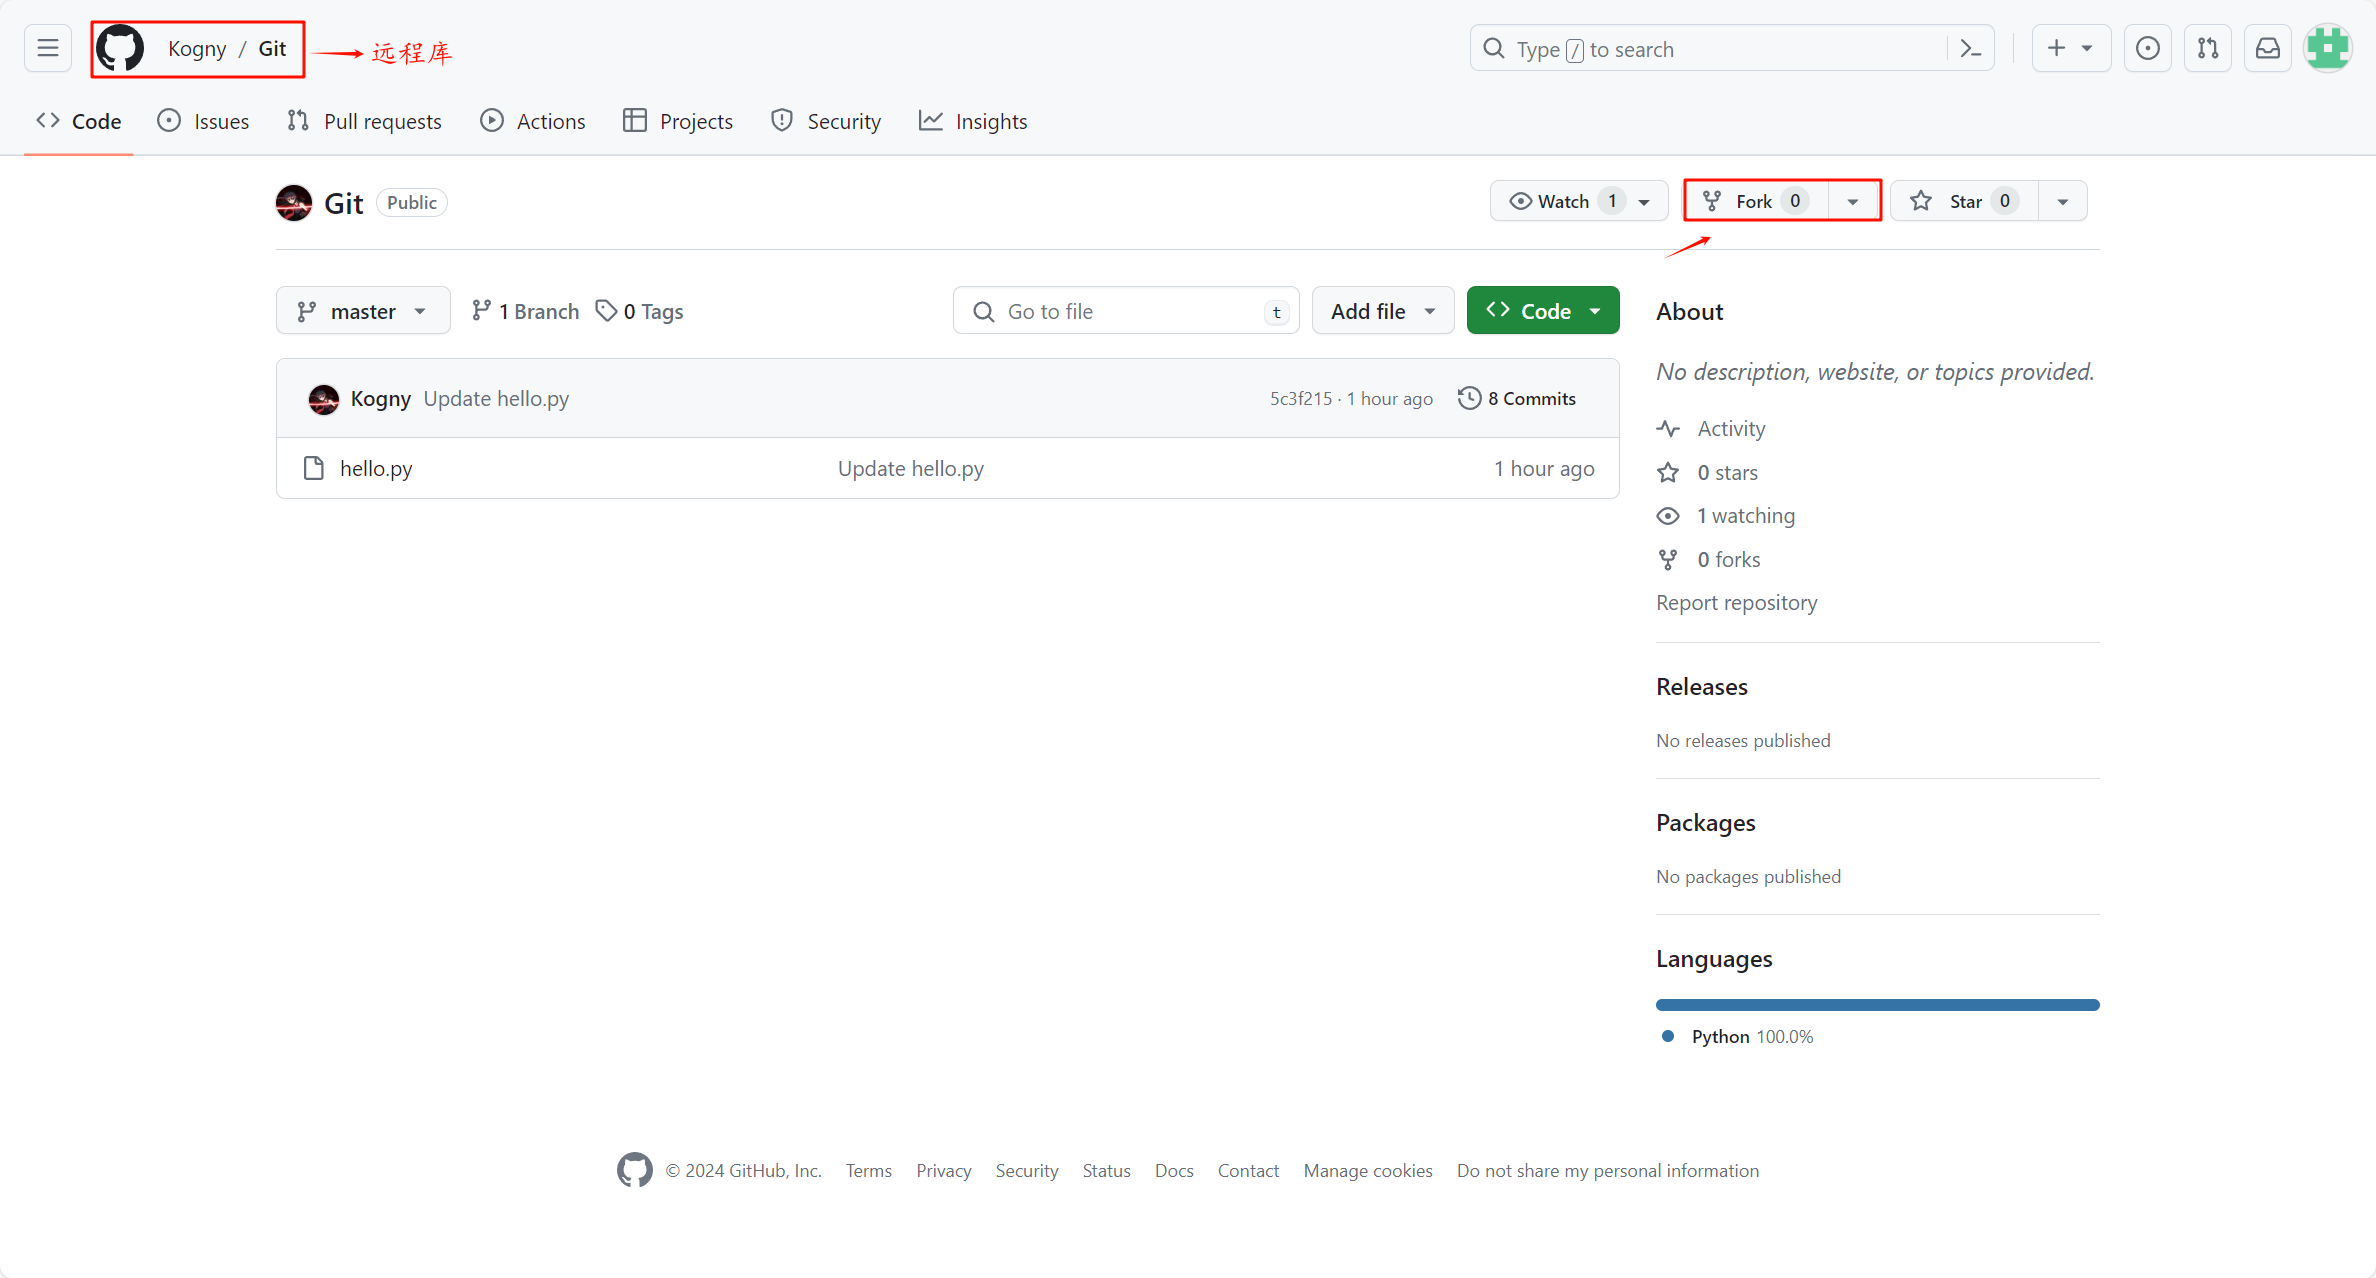Click the Kogny owner breadcrumb link
Viewport: 2376px width, 1278px height.
pos(197,48)
